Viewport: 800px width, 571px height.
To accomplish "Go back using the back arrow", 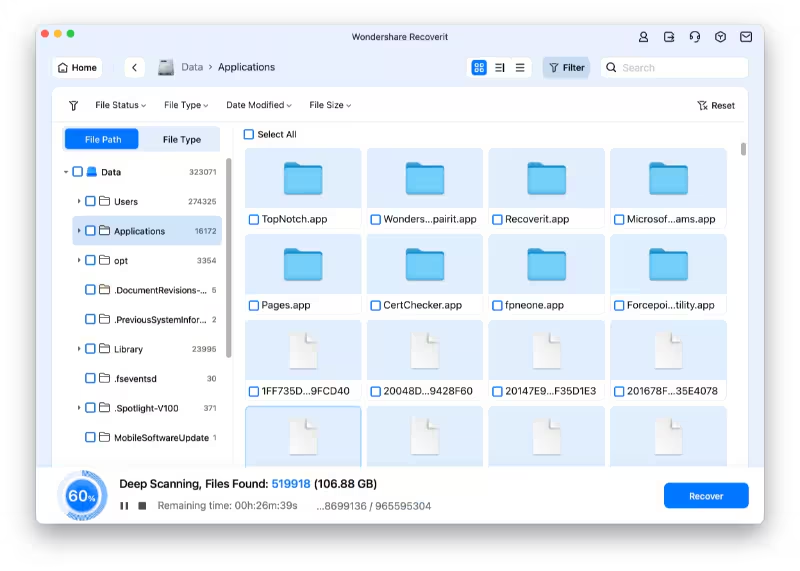I will pos(135,68).
